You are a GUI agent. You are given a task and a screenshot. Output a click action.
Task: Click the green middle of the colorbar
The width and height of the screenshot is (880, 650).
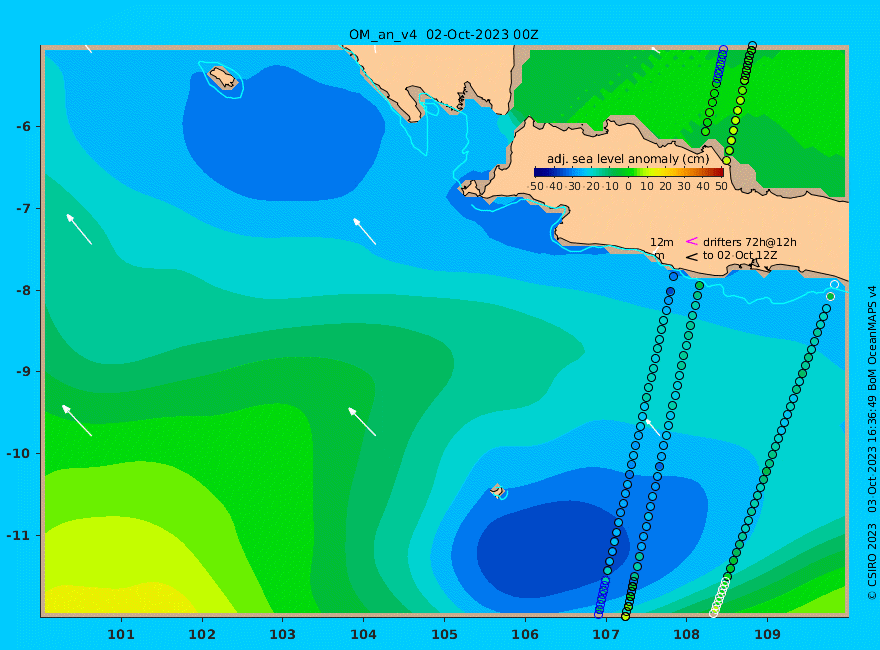click(629, 173)
